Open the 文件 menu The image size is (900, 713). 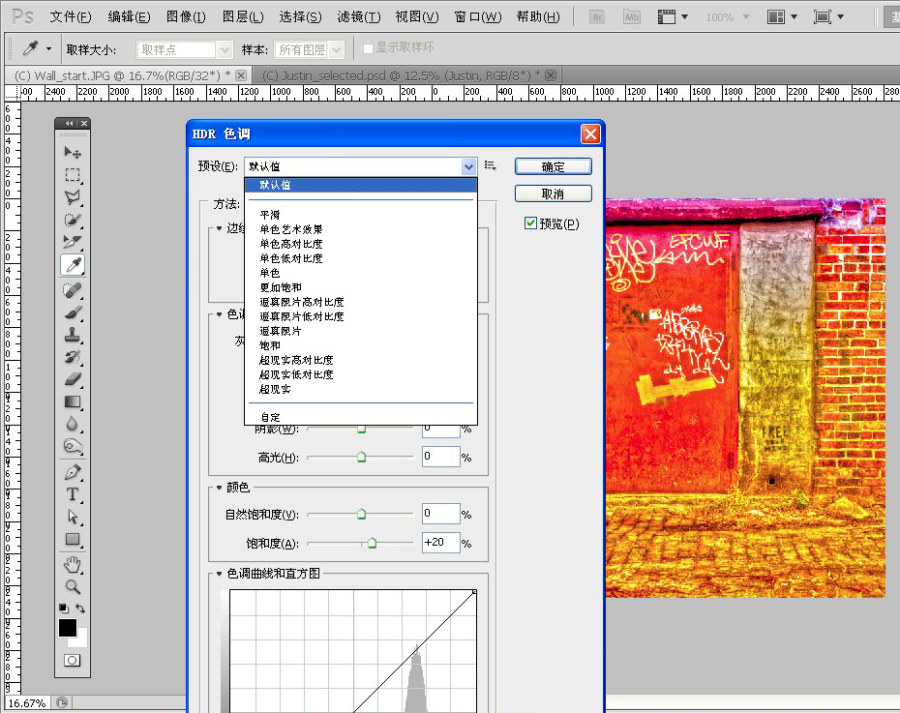70,17
